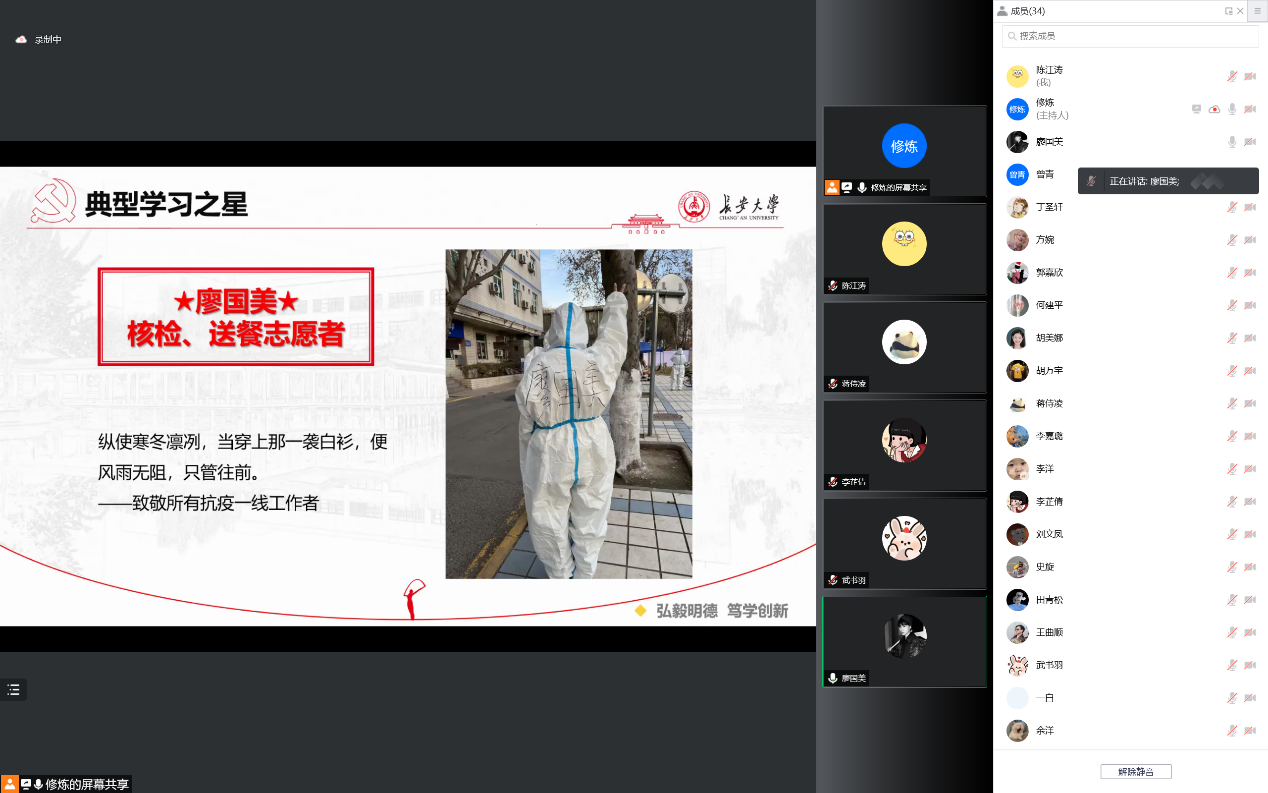This screenshot has height=793, width=1268.
Task: Open the list icon at bottom-left of slide
Action: click(13, 689)
